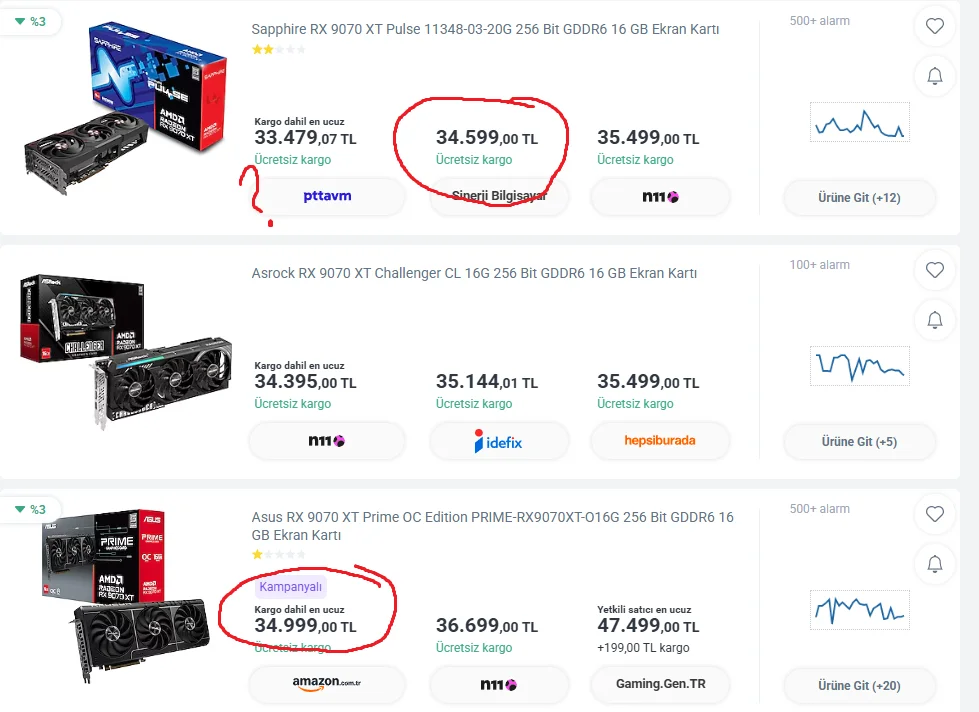The width and height of the screenshot is (979, 712).
Task: Open Sapphire RX 9070 XT Pulse title link
Action: coord(485,29)
